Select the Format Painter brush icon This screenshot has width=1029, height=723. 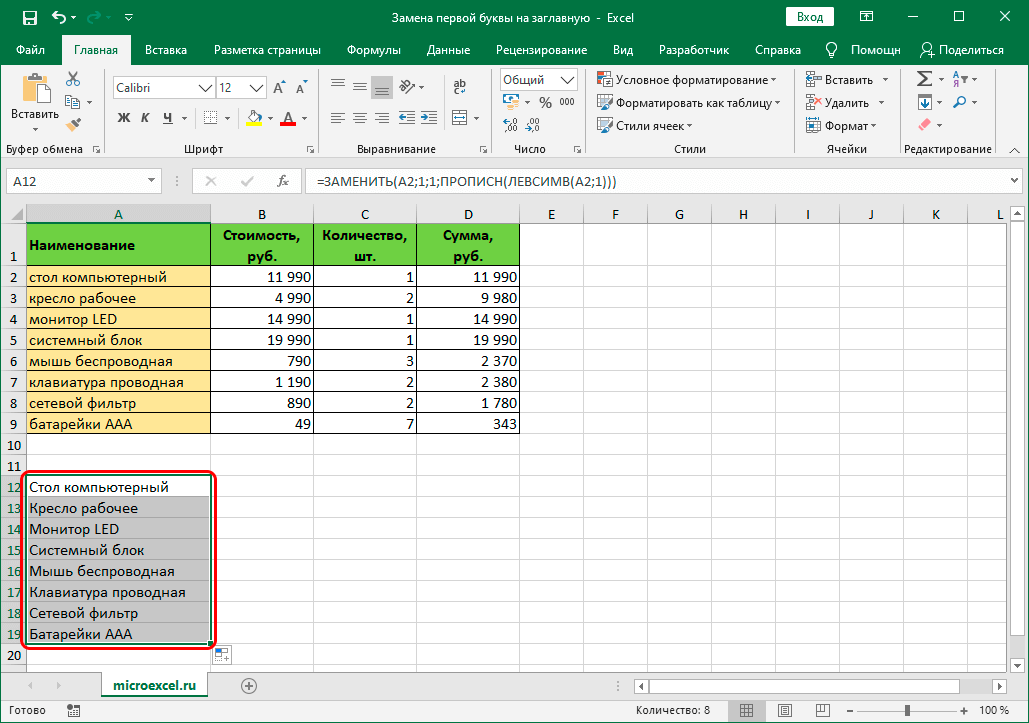tap(73, 124)
